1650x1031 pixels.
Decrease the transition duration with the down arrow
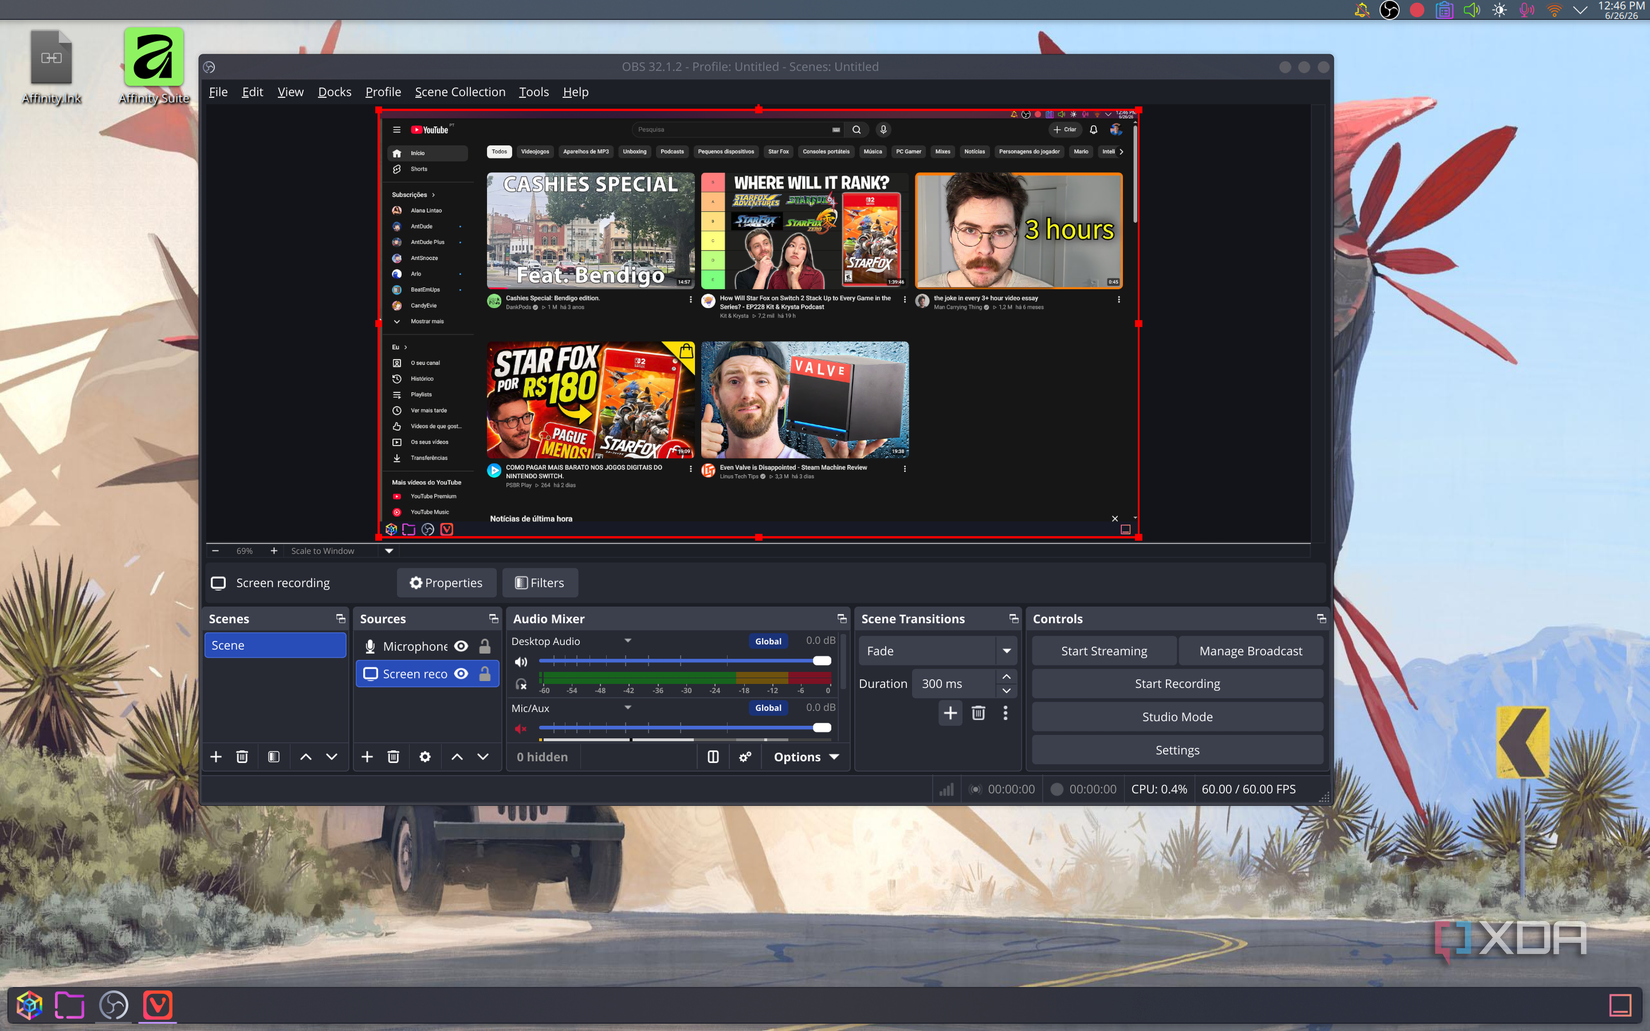pyautogui.click(x=1007, y=691)
